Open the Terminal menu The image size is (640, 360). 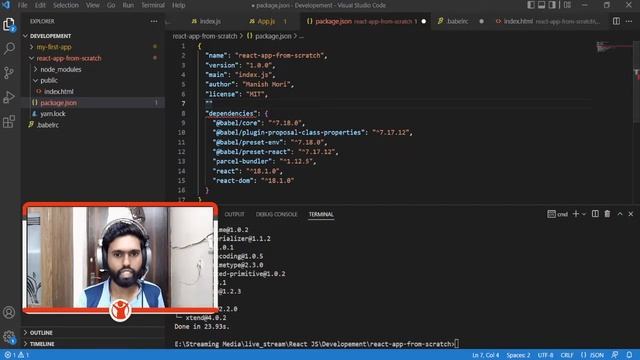(153, 5)
